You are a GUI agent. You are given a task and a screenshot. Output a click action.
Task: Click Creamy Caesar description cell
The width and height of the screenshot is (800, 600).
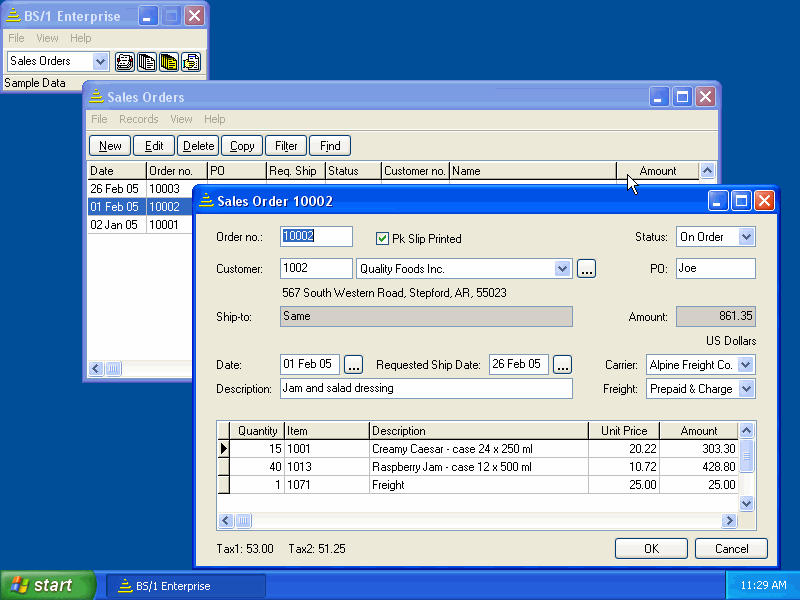click(479, 449)
